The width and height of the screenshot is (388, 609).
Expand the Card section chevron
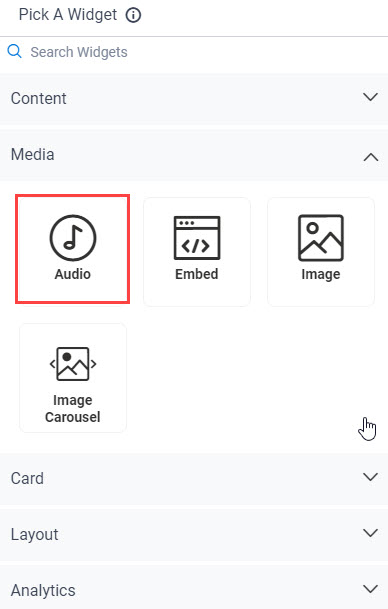pyautogui.click(x=371, y=477)
